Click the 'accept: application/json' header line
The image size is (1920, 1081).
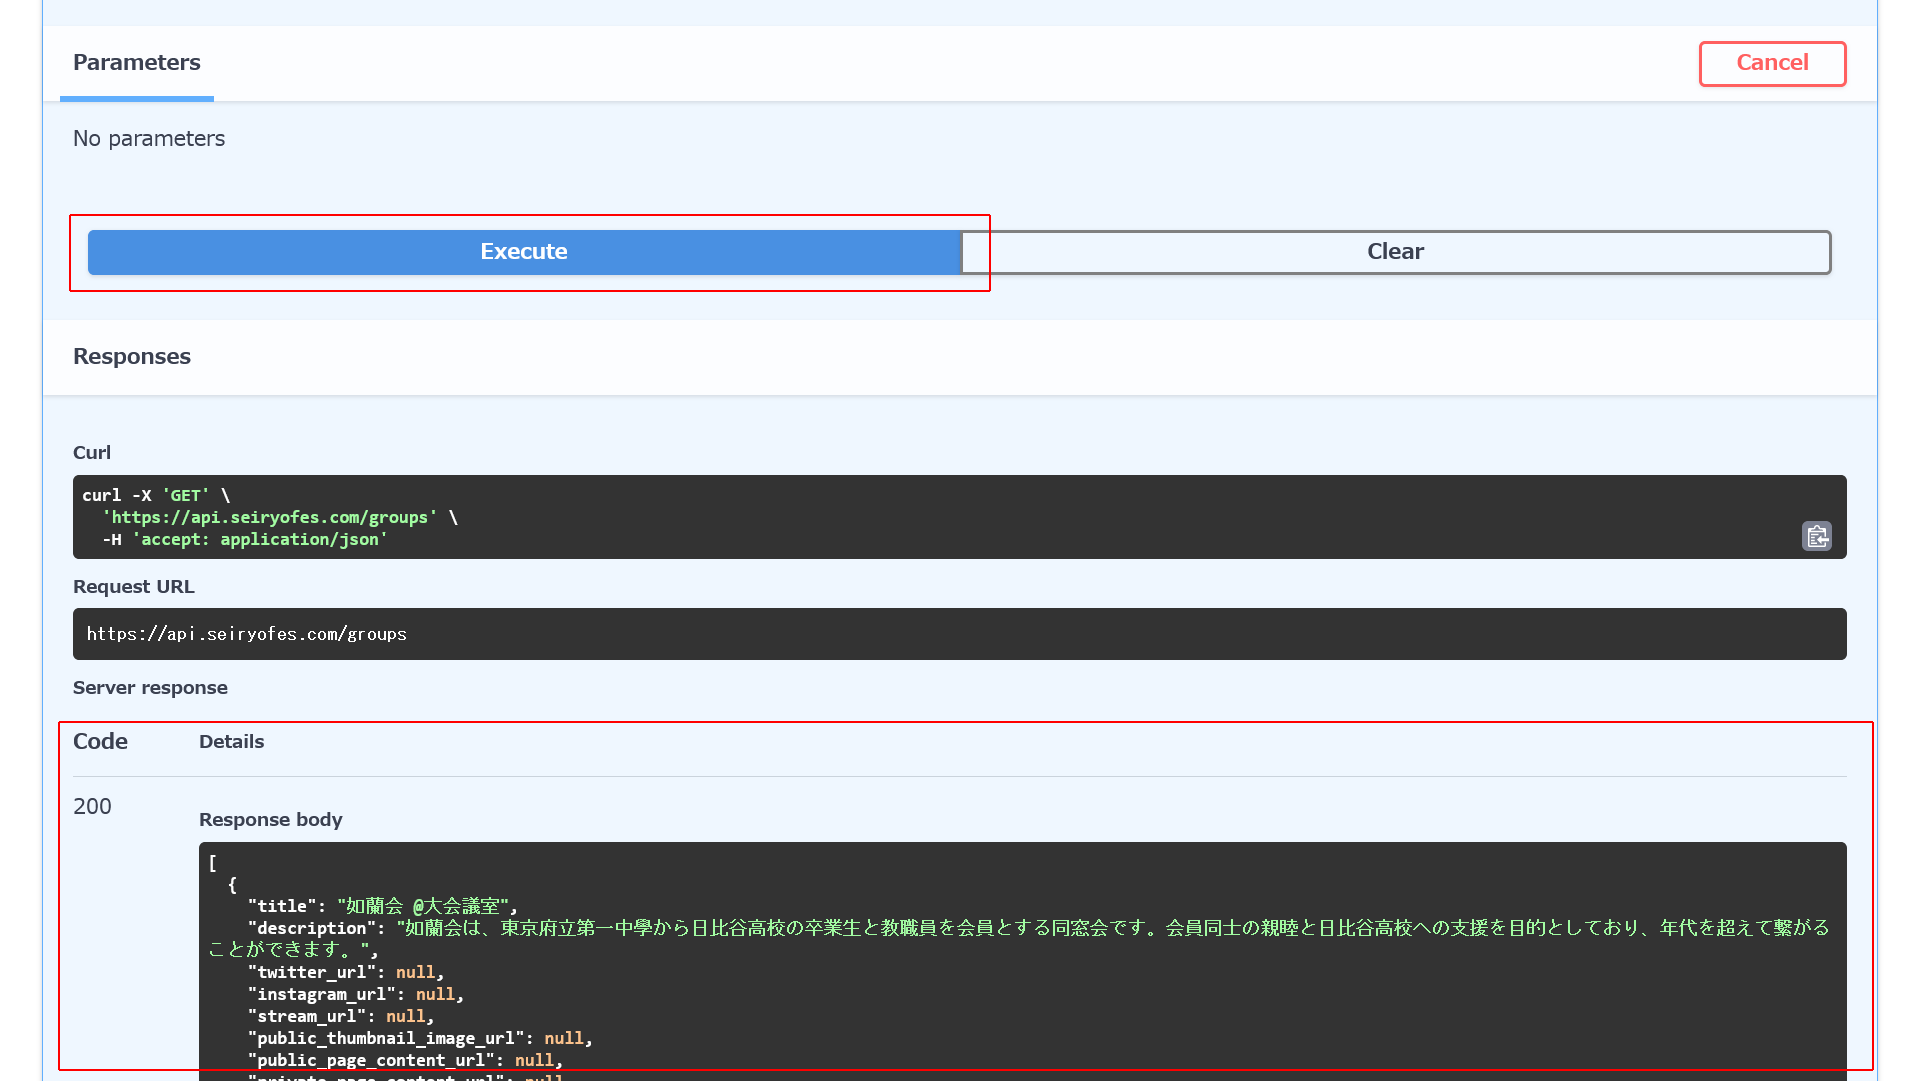245,539
